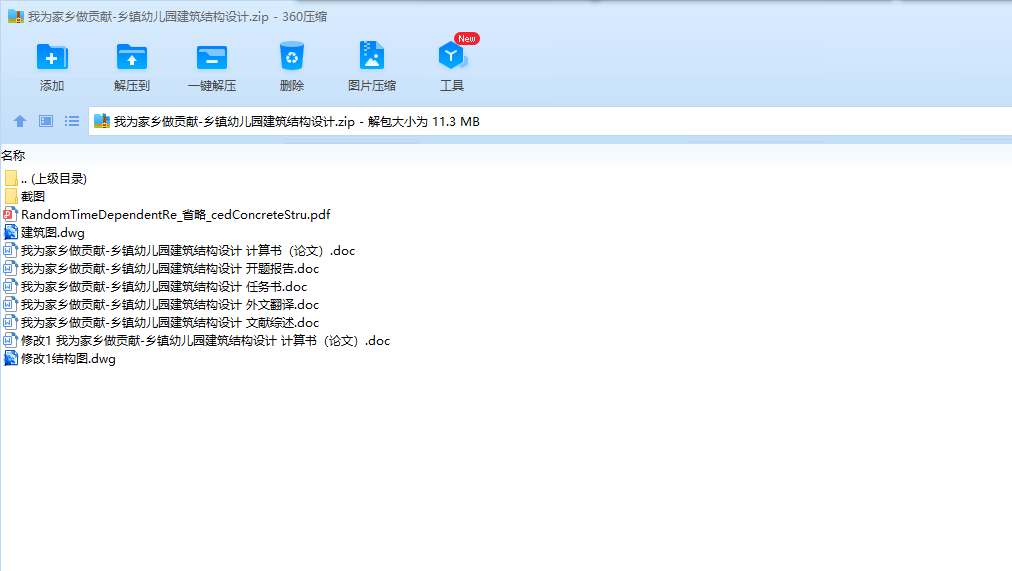Screen dimensions: 1012x571
Task: Click the 图片压缩 label text
Action: 372,86
